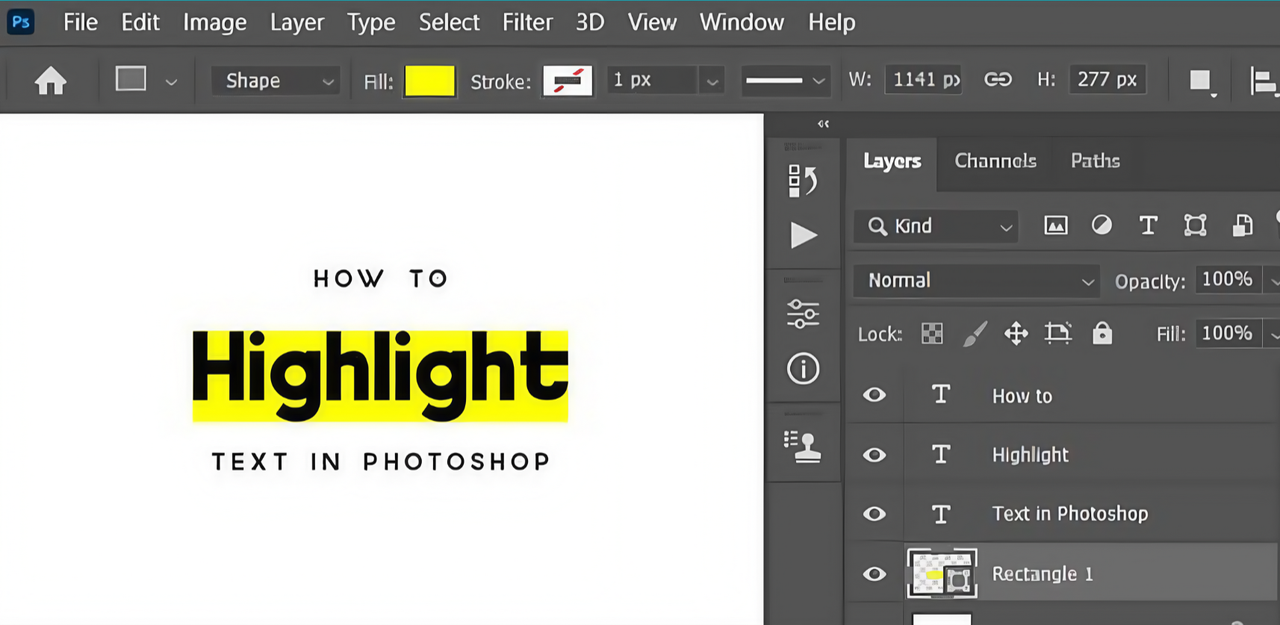This screenshot has height=625, width=1280.
Task: Click the pixel layers filter icon
Action: 1056,225
